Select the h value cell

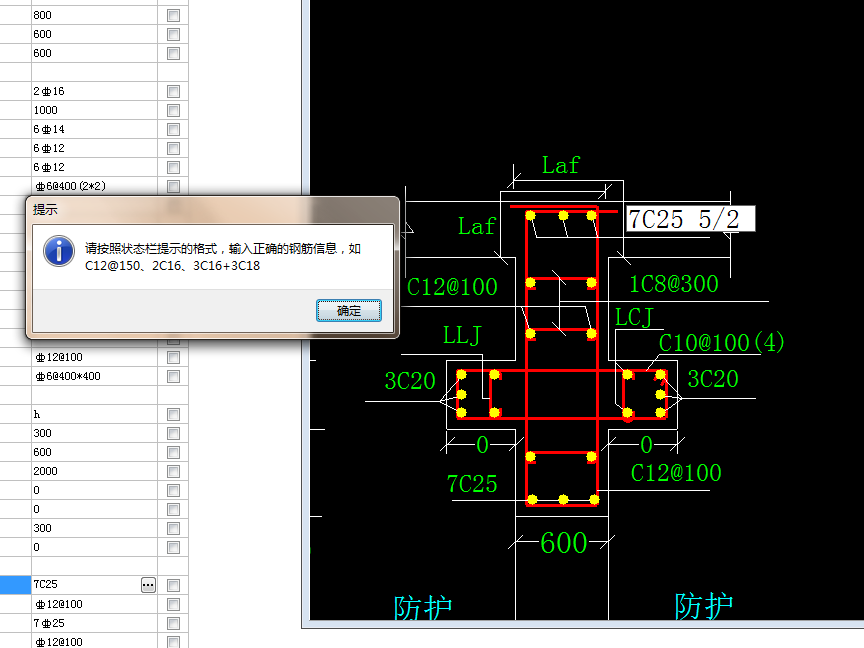click(94, 414)
